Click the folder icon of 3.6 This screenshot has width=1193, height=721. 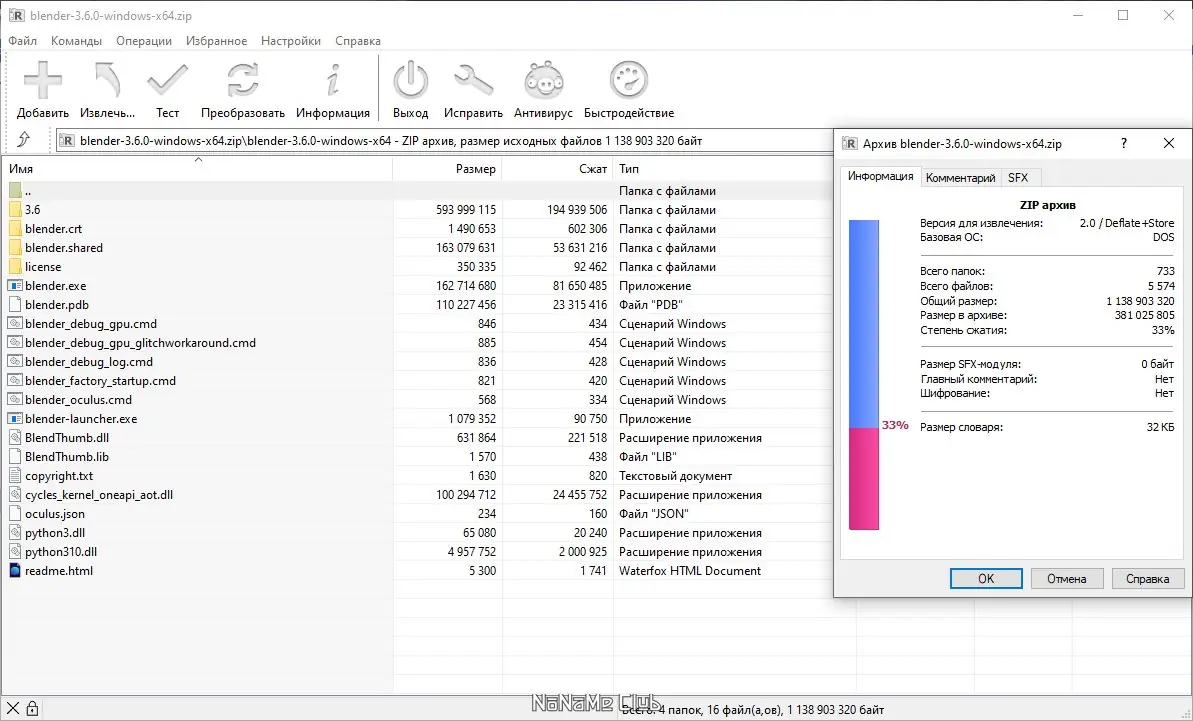[14, 209]
